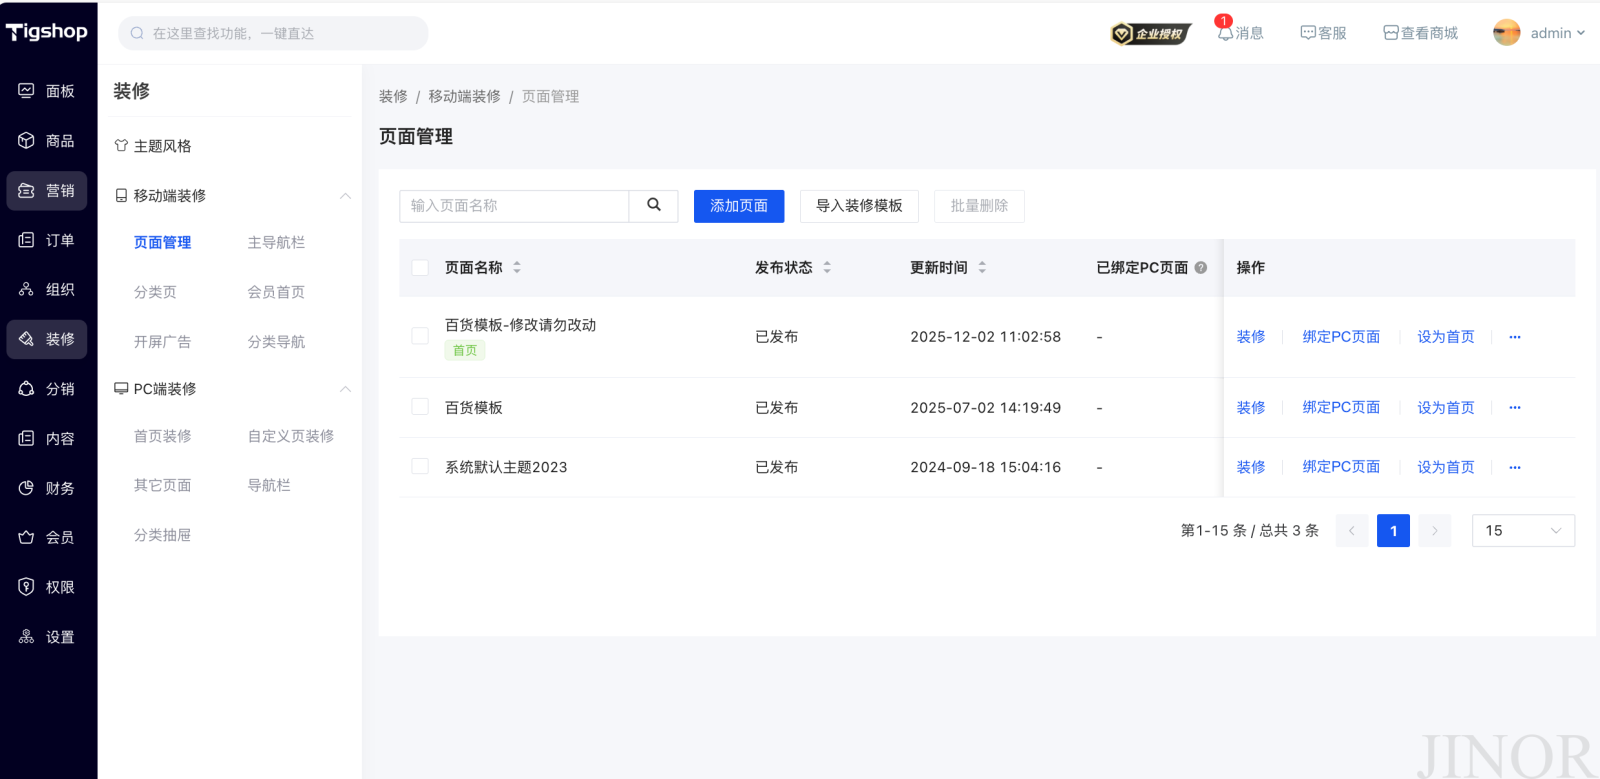Click 装修 link for 百货模板-修改请勿改动
Screen dimensions: 1600x779
tap(1251, 337)
